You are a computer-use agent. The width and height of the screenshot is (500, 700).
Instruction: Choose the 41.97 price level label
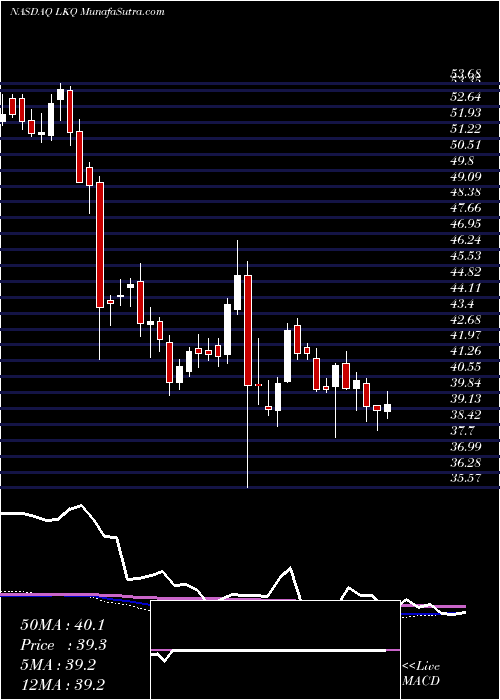pos(466,335)
